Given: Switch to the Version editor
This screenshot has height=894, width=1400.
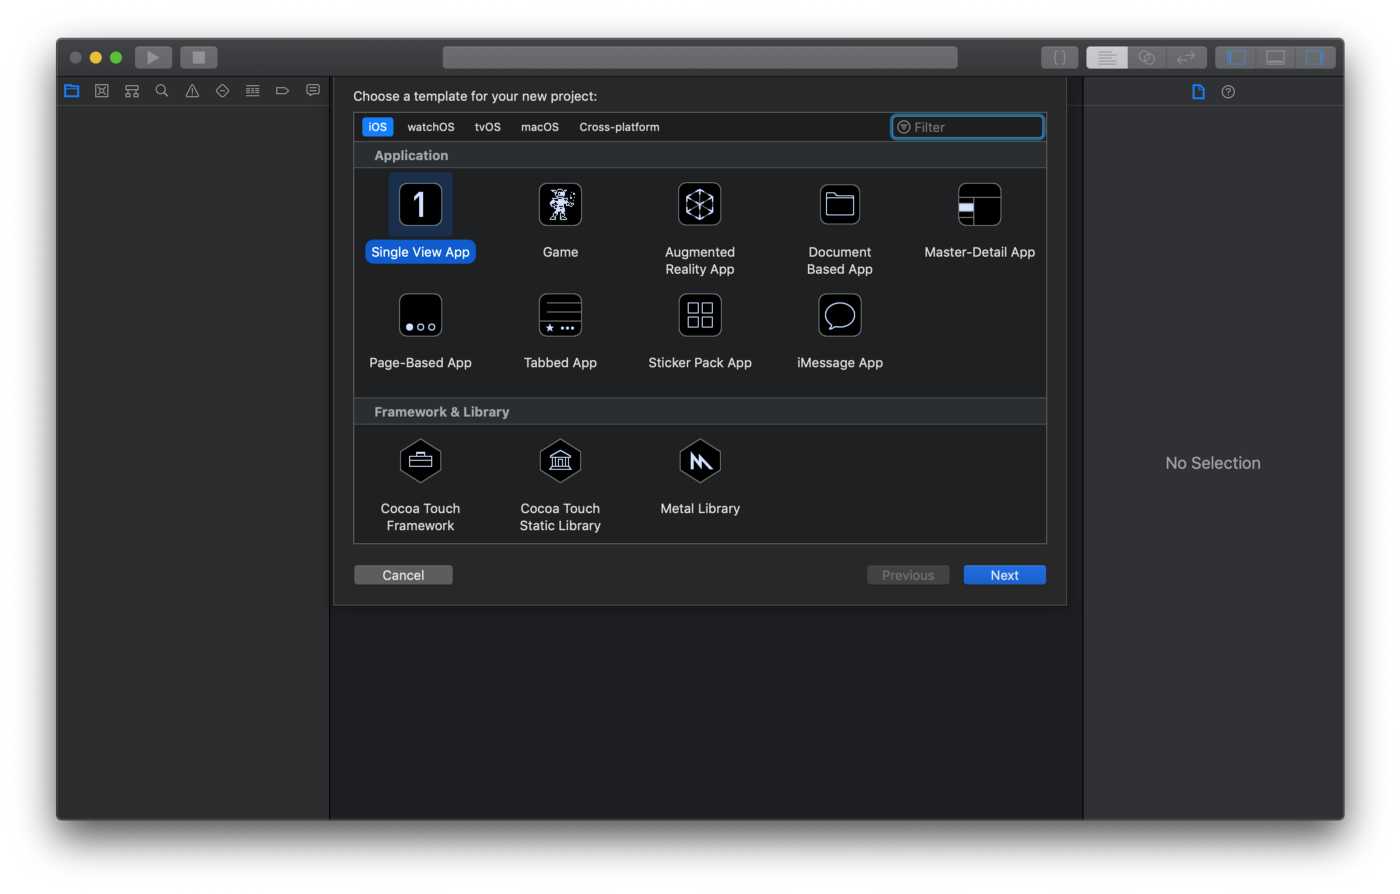Looking at the screenshot, I should pyautogui.click(x=1187, y=58).
